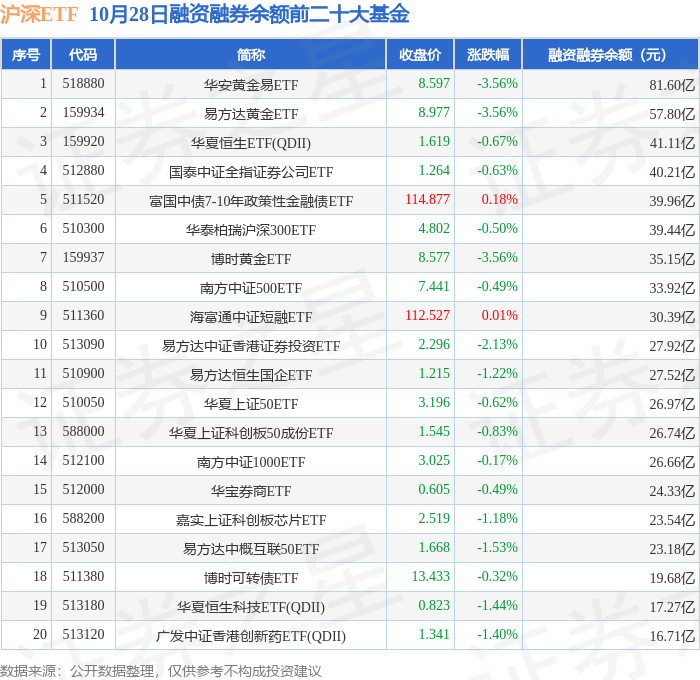Screen dimensions: 700x680
Task: Select fund name 华安黄金易ETF
Action: coord(251,85)
